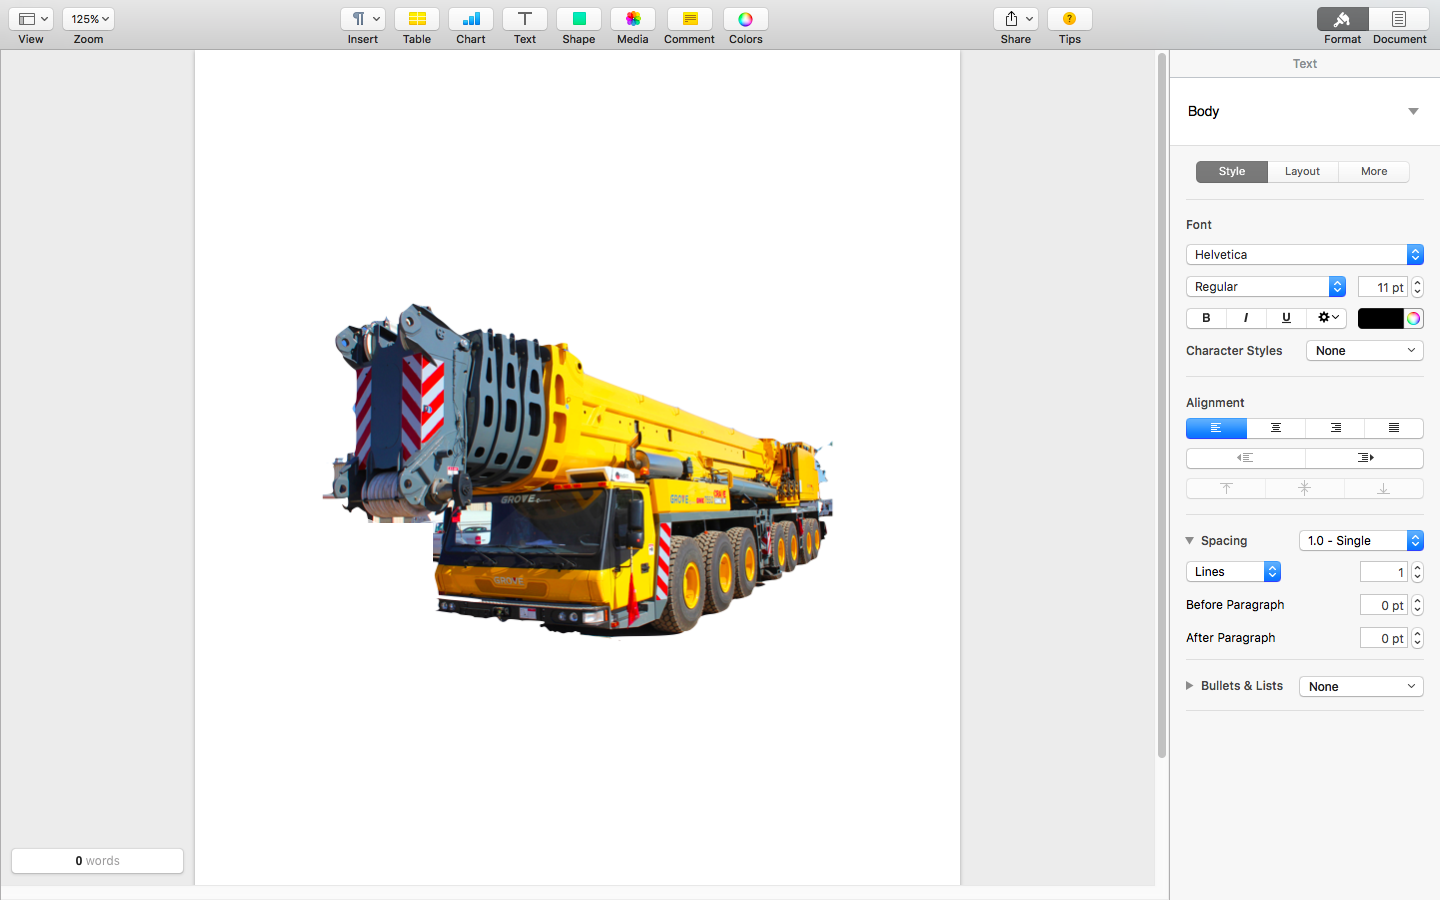Insert a Chart
The width and height of the screenshot is (1440, 900).
(x=470, y=18)
